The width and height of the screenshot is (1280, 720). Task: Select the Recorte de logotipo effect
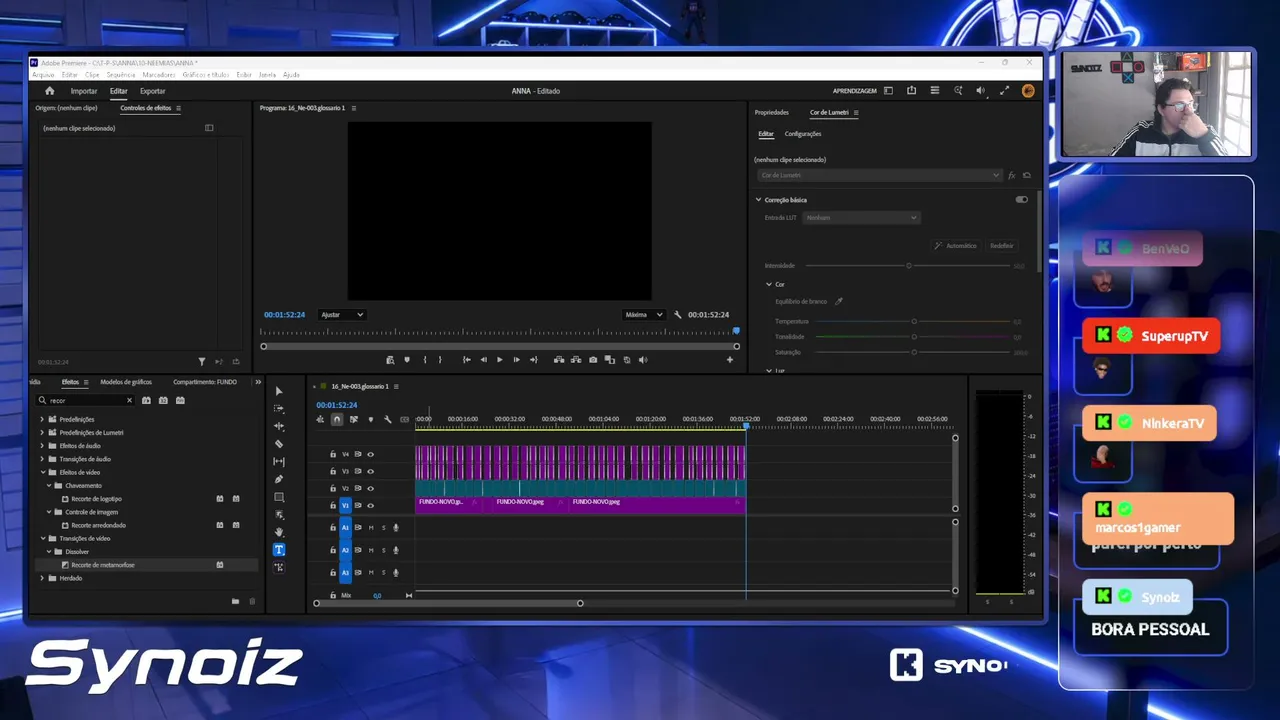click(96, 499)
